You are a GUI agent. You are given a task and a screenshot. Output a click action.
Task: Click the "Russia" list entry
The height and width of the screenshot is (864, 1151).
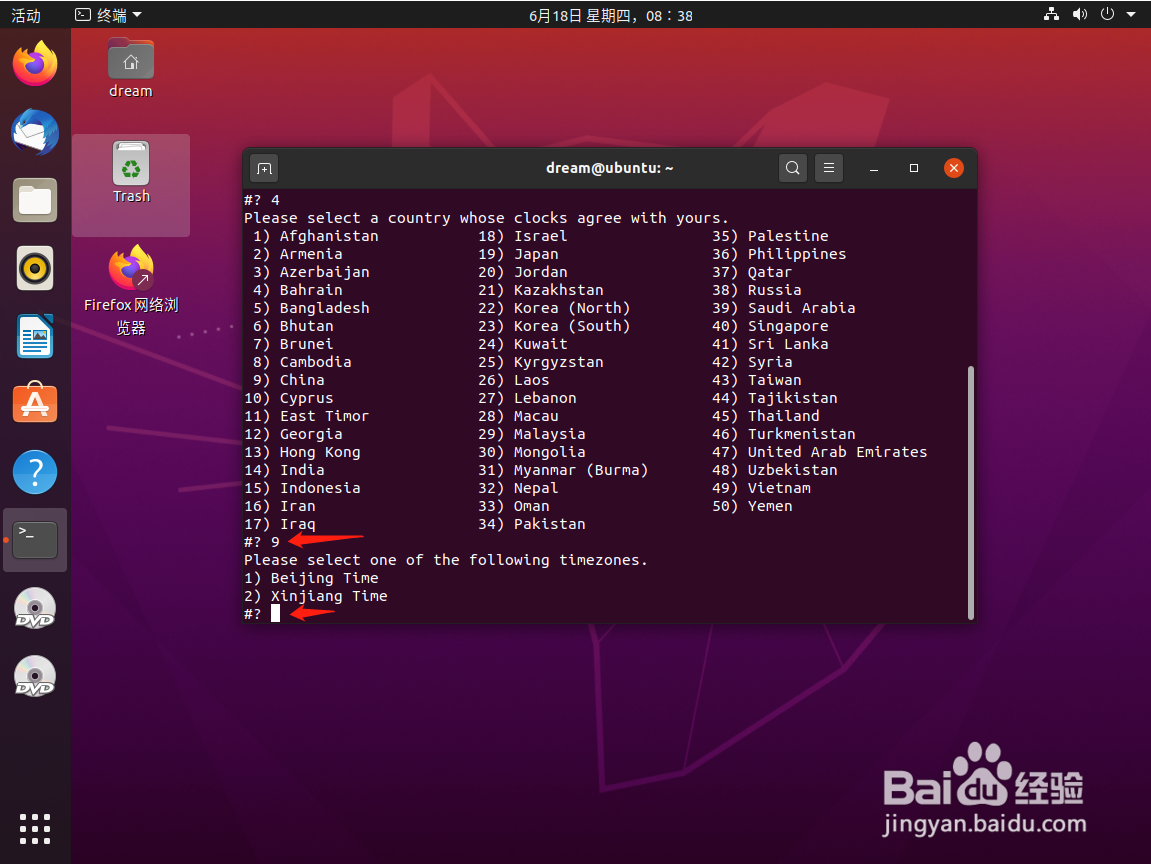(774, 290)
